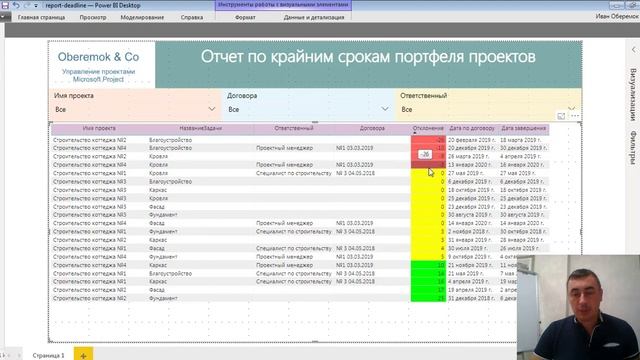The height and width of the screenshot is (360, 640).
Task: Click Кровля in the коттеджа №1 row
Action: 158,173
